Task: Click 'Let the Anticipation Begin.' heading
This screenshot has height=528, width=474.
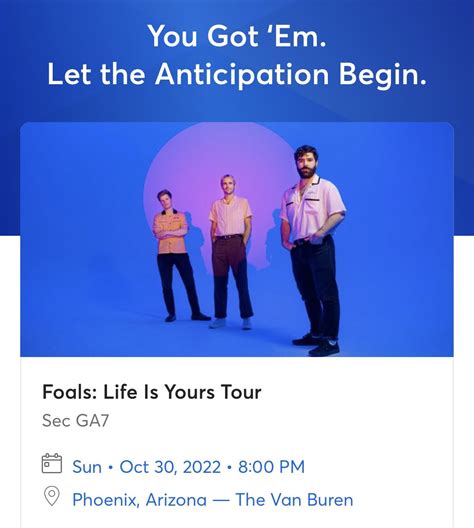Action: pyautogui.click(x=237, y=74)
